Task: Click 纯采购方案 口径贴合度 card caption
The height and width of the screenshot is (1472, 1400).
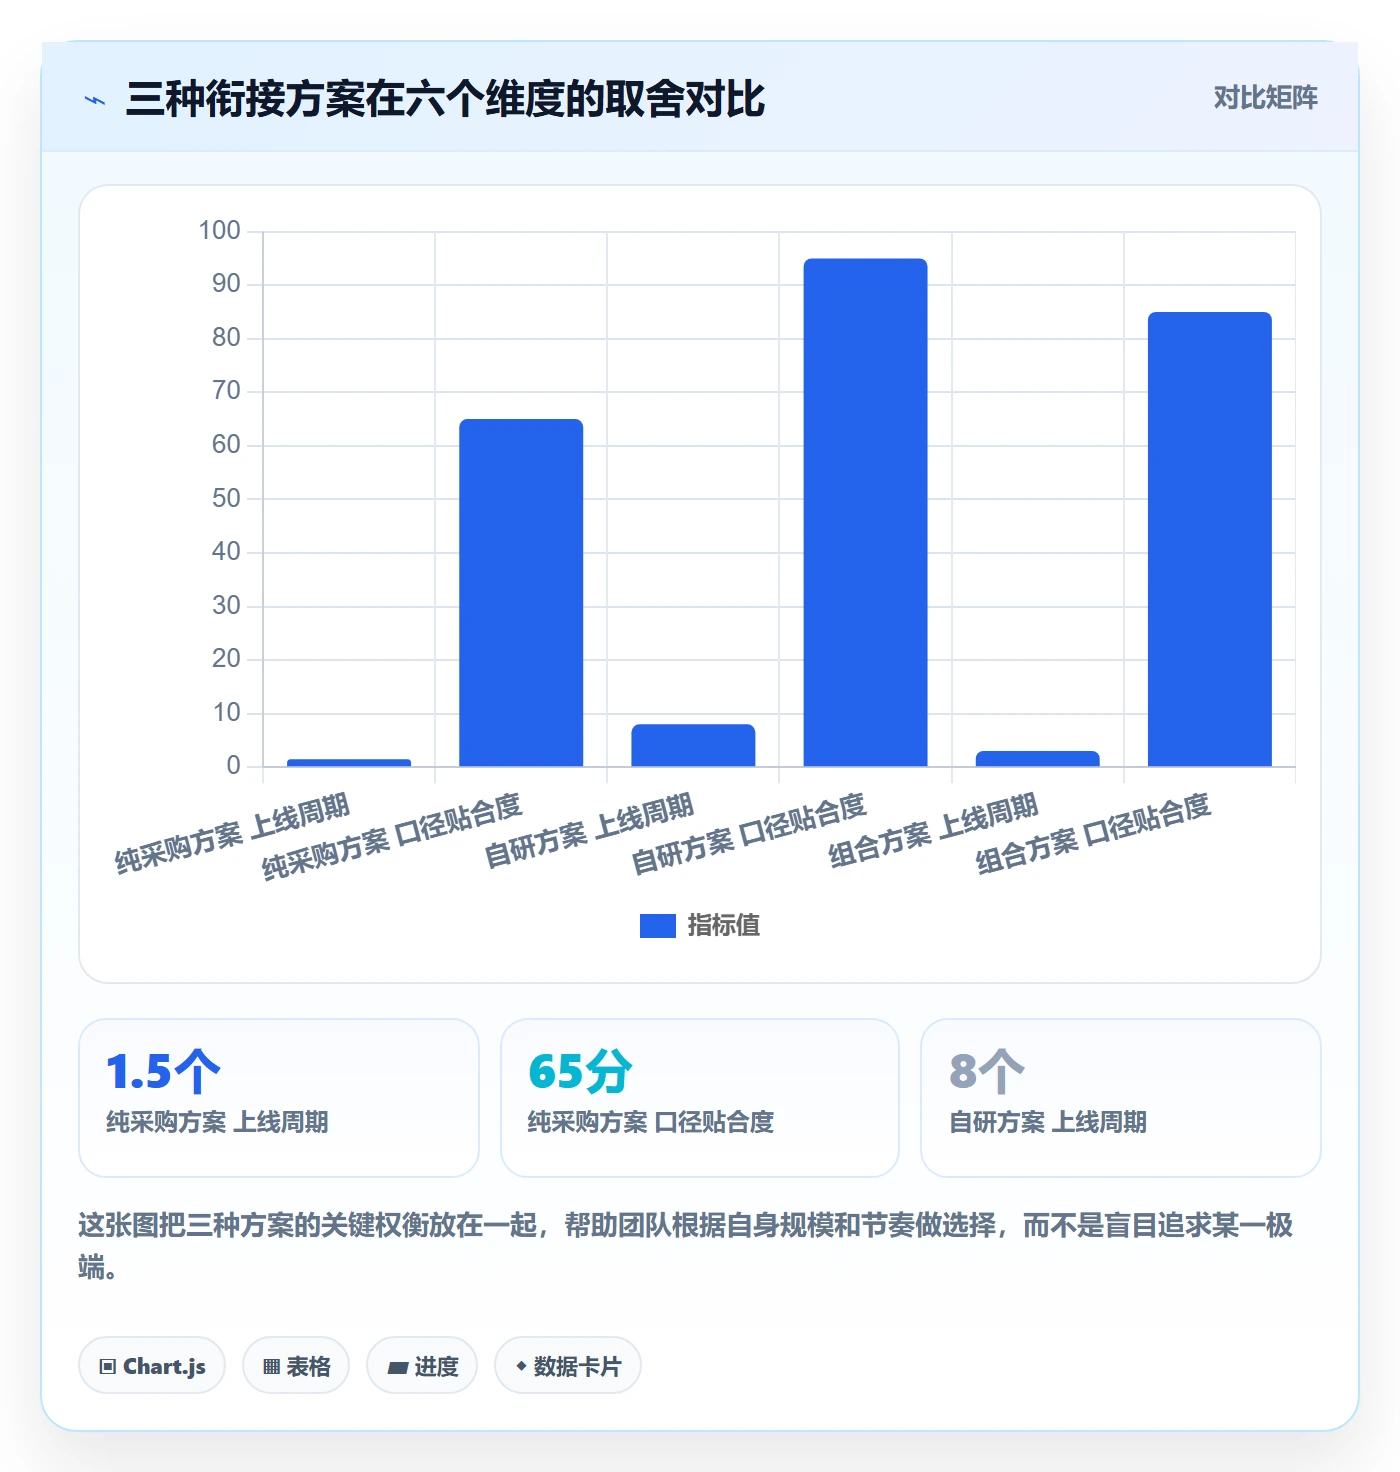Action: (x=651, y=1122)
